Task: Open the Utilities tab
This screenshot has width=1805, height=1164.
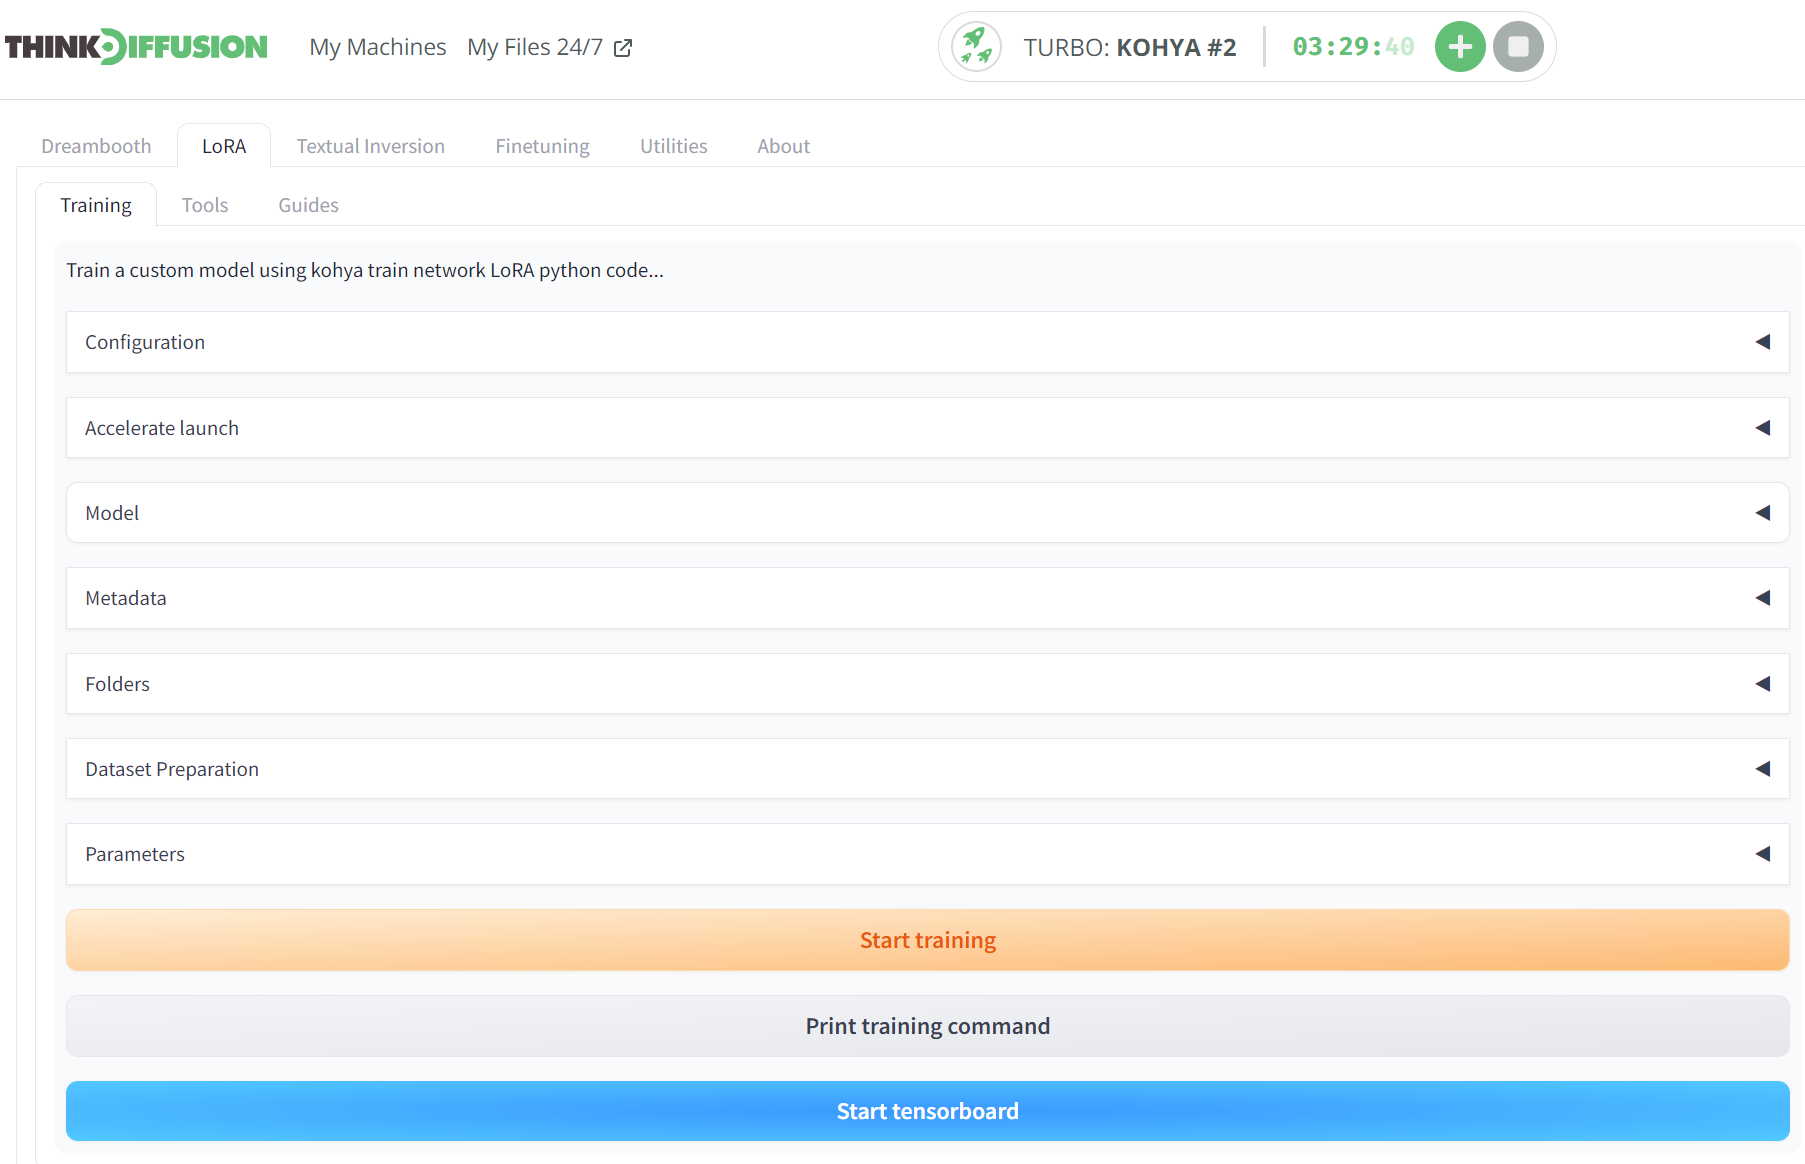Action: (x=674, y=146)
